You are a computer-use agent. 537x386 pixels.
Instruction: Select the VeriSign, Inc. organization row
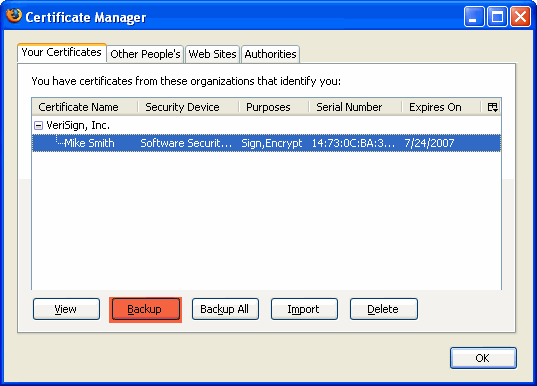tap(266, 125)
